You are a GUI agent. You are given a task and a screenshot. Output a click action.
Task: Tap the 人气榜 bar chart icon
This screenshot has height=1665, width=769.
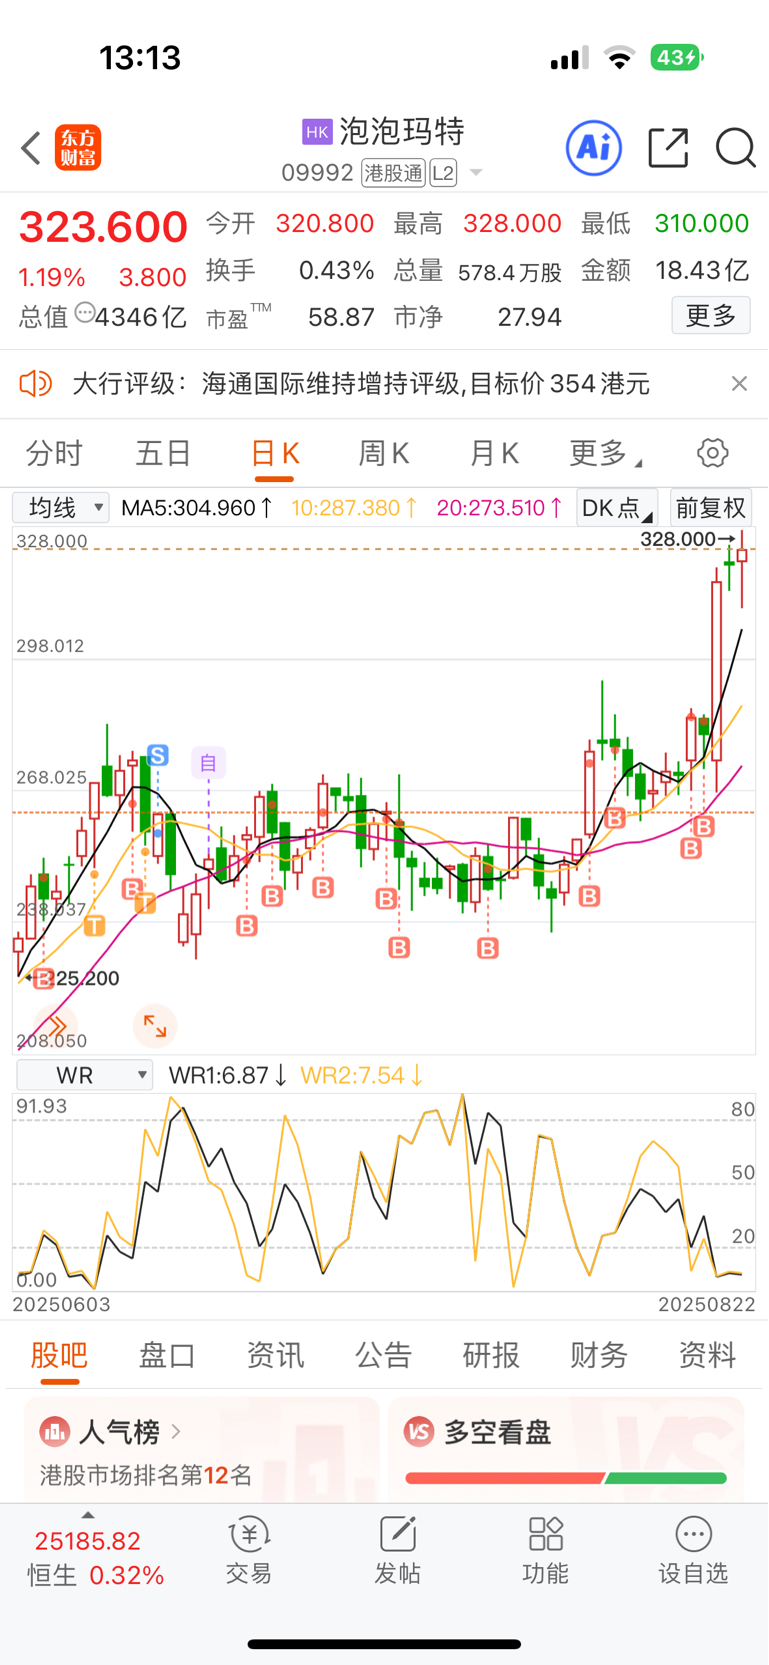point(54,1432)
